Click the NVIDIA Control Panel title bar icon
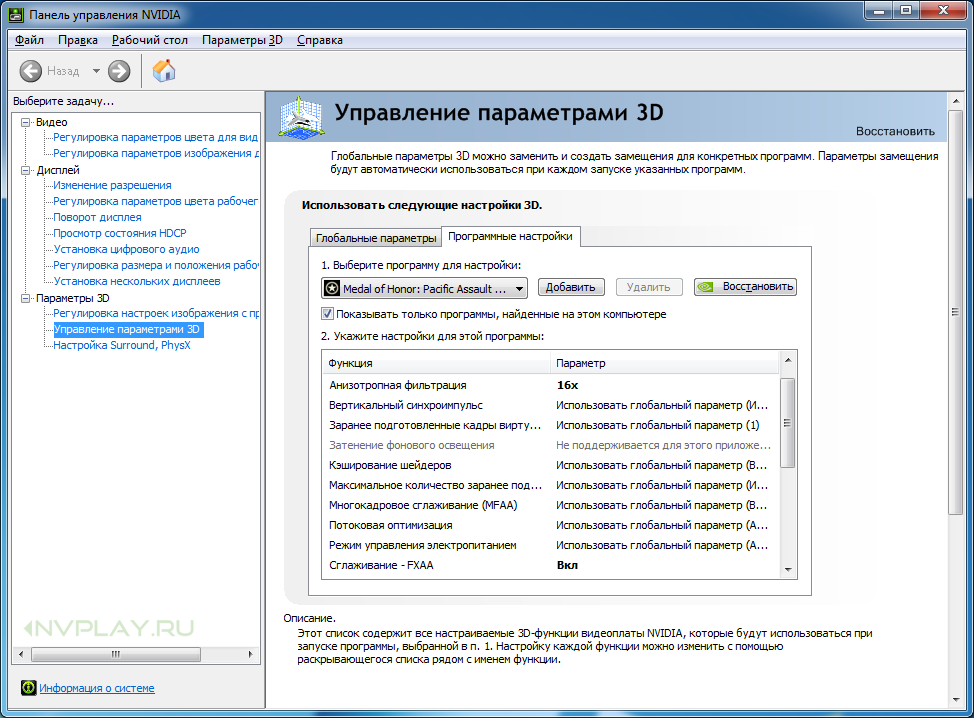Image resolution: width=974 pixels, height=718 pixels. 16,14
